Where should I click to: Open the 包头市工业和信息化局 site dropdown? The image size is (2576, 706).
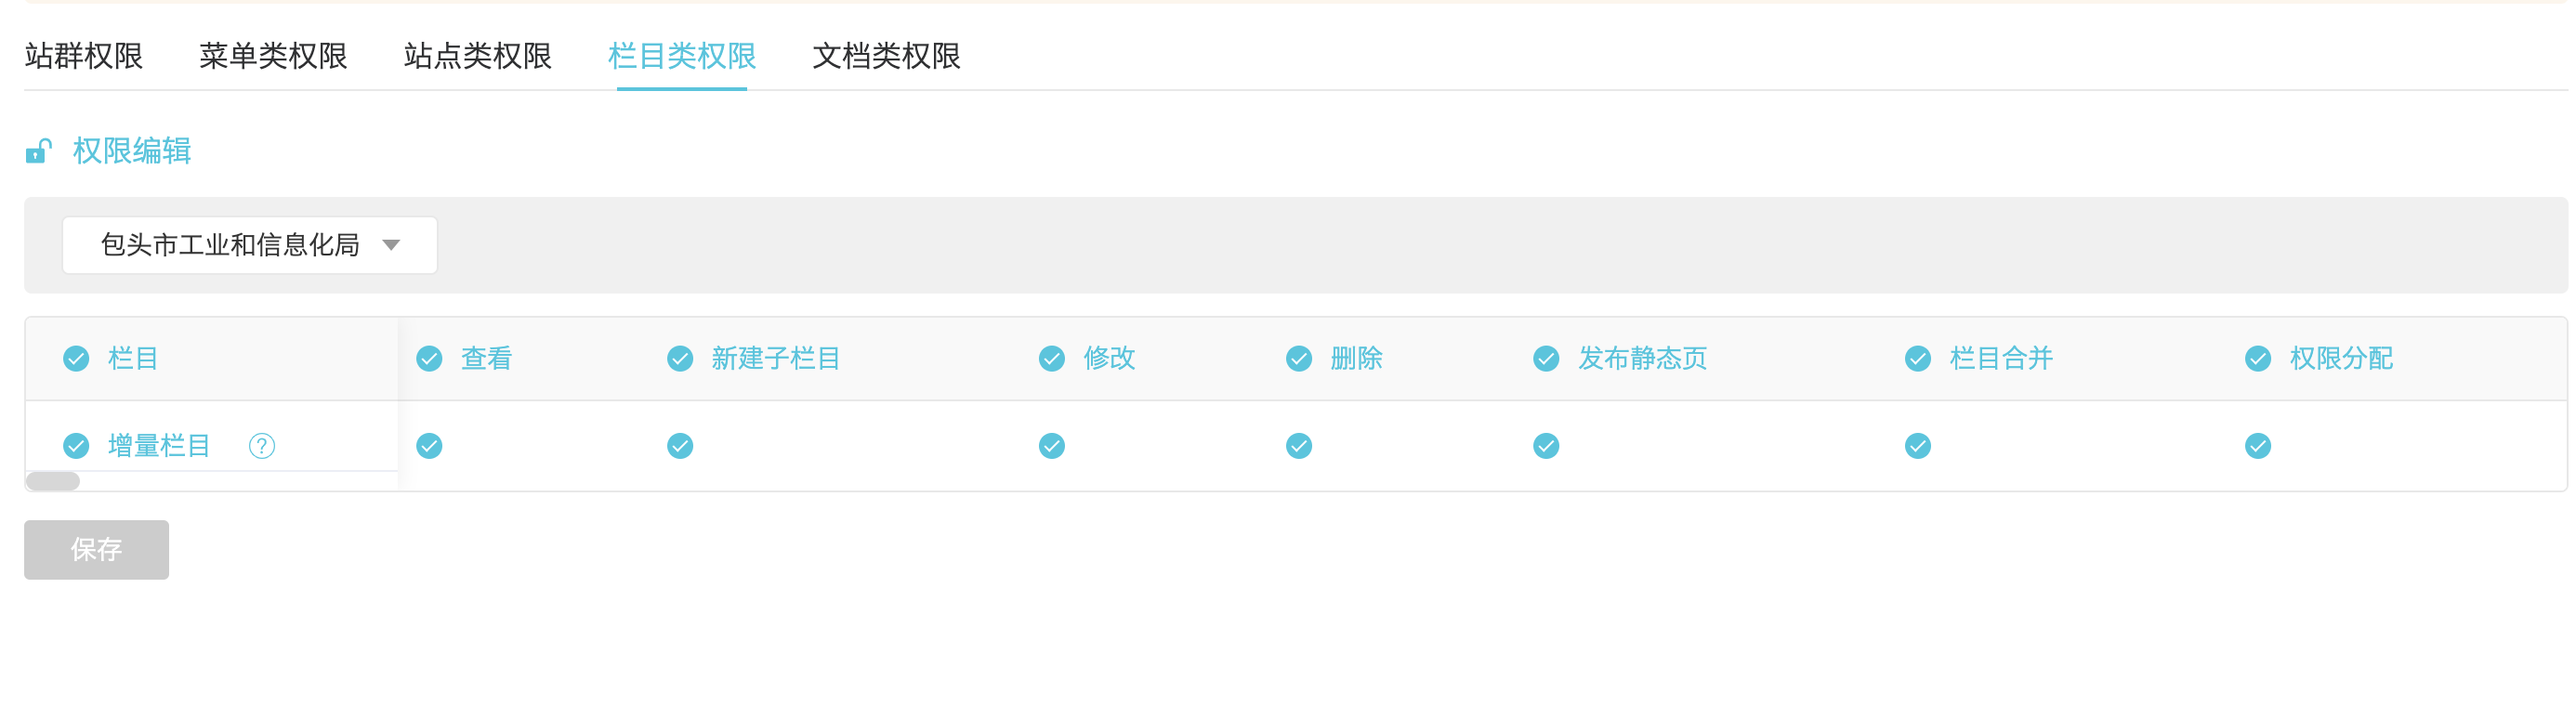pos(230,245)
